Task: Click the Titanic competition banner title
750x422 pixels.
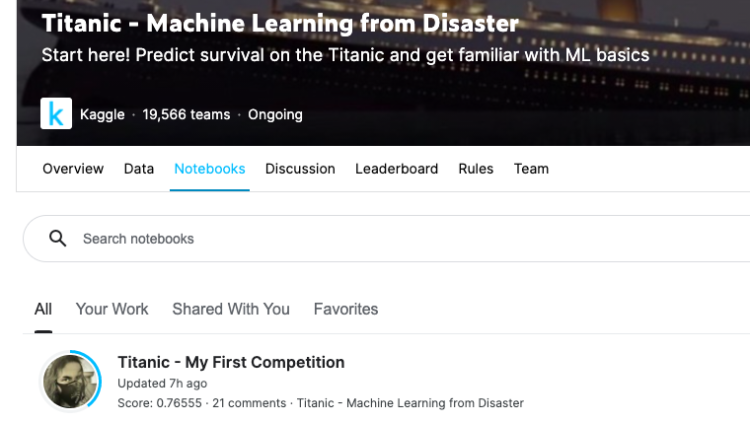Action: tap(280, 23)
